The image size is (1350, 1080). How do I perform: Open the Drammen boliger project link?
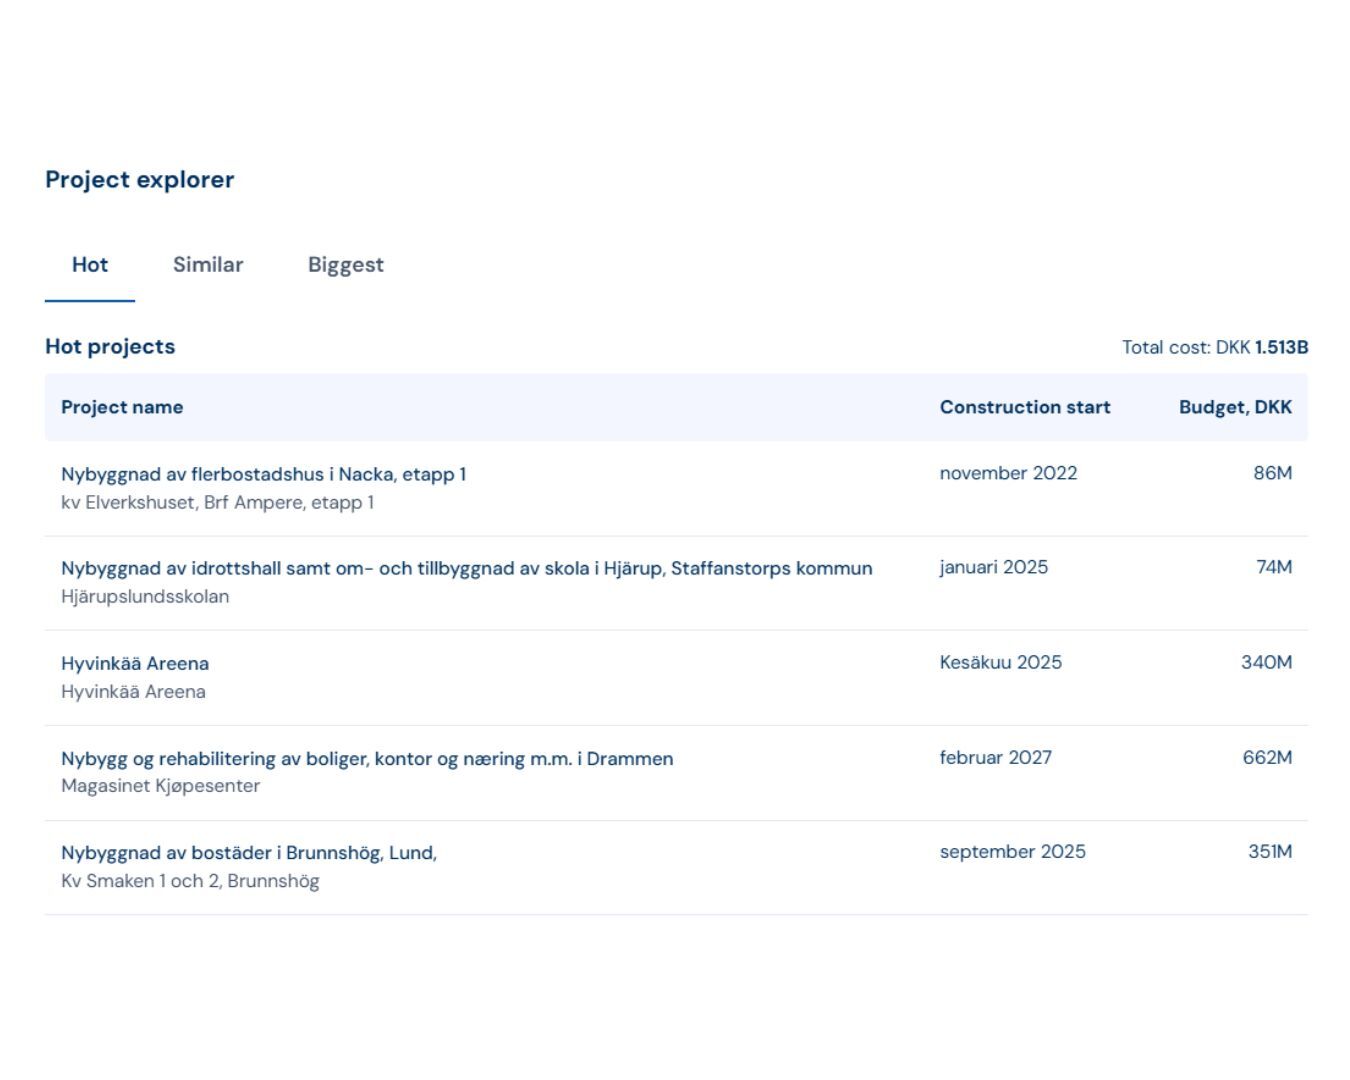click(367, 758)
